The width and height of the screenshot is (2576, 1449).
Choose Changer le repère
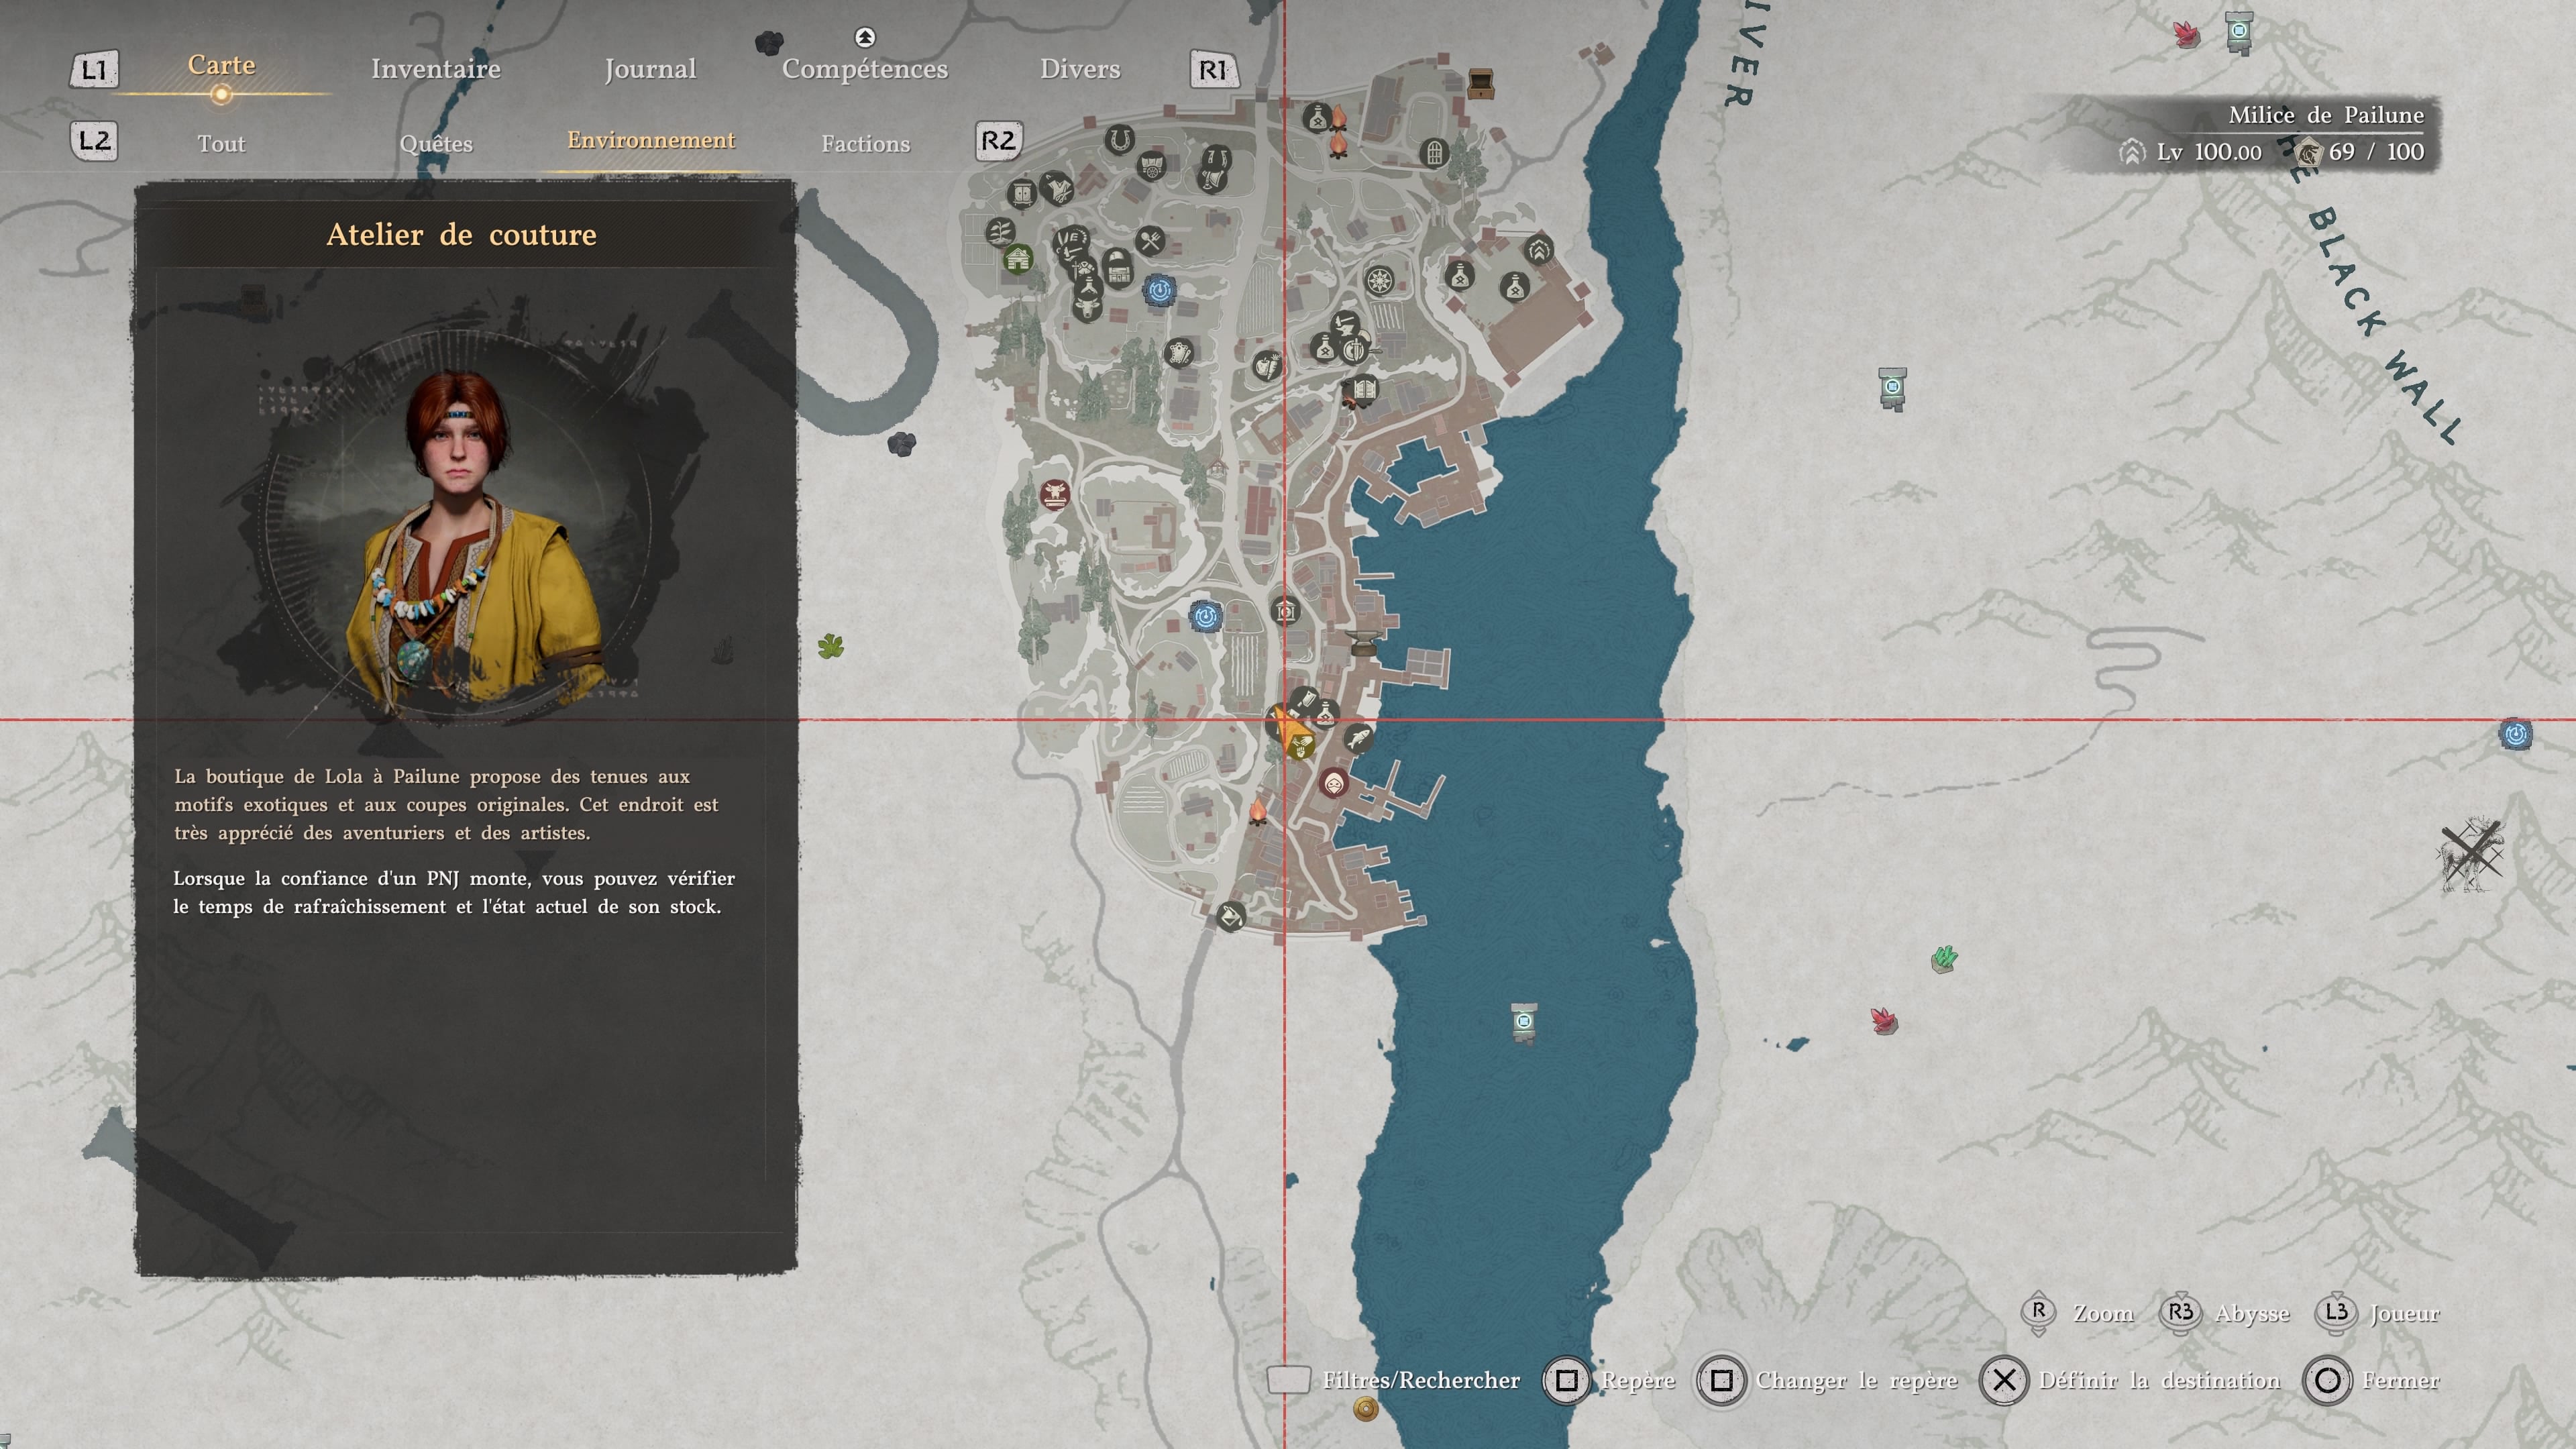pos(1828,1380)
